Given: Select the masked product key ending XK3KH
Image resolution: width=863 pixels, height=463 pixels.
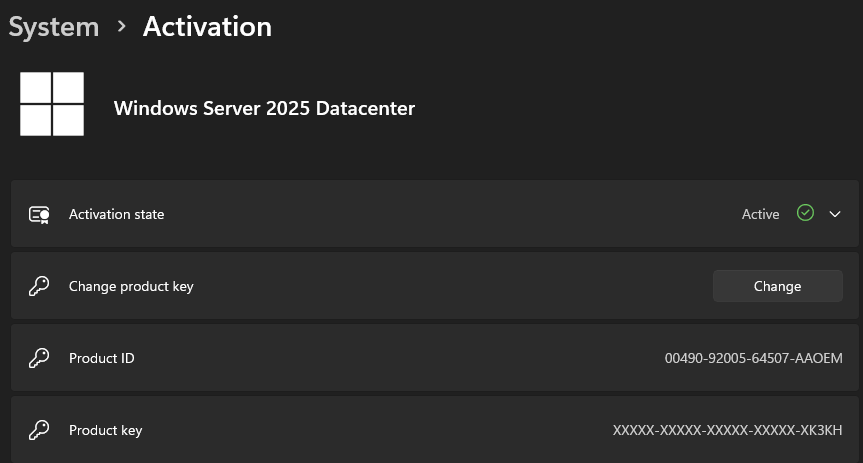Looking at the screenshot, I should (x=727, y=431).
